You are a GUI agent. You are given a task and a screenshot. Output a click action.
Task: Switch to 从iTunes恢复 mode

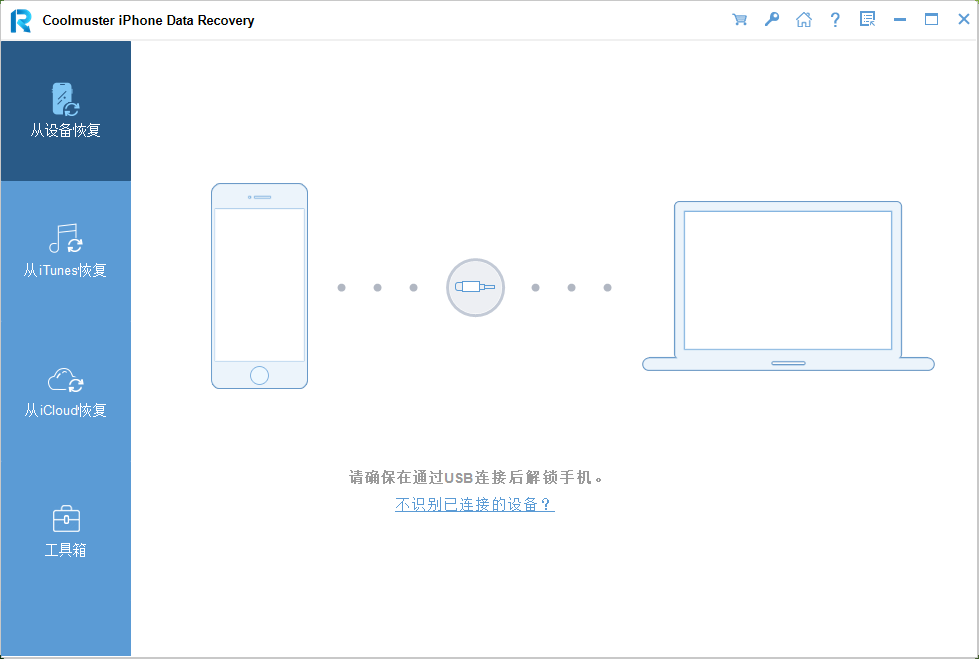click(x=66, y=251)
